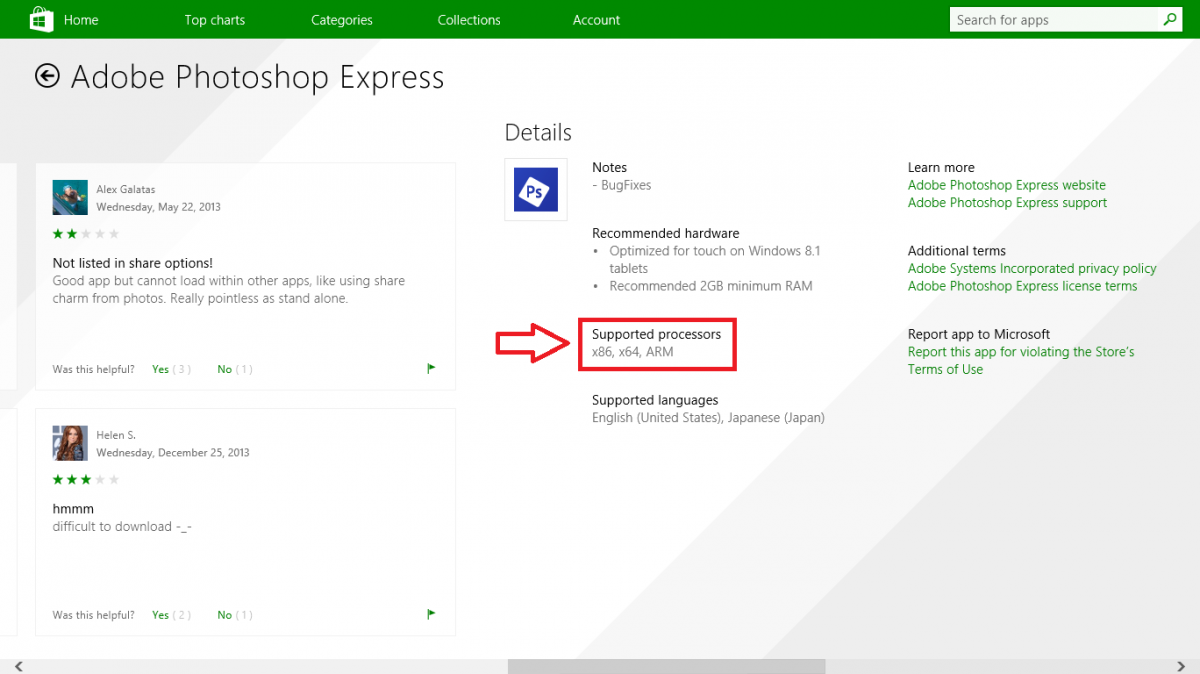The image size is (1200, 674).
Task: Report Helen S. review with flag icon
Action: [431, 615]
